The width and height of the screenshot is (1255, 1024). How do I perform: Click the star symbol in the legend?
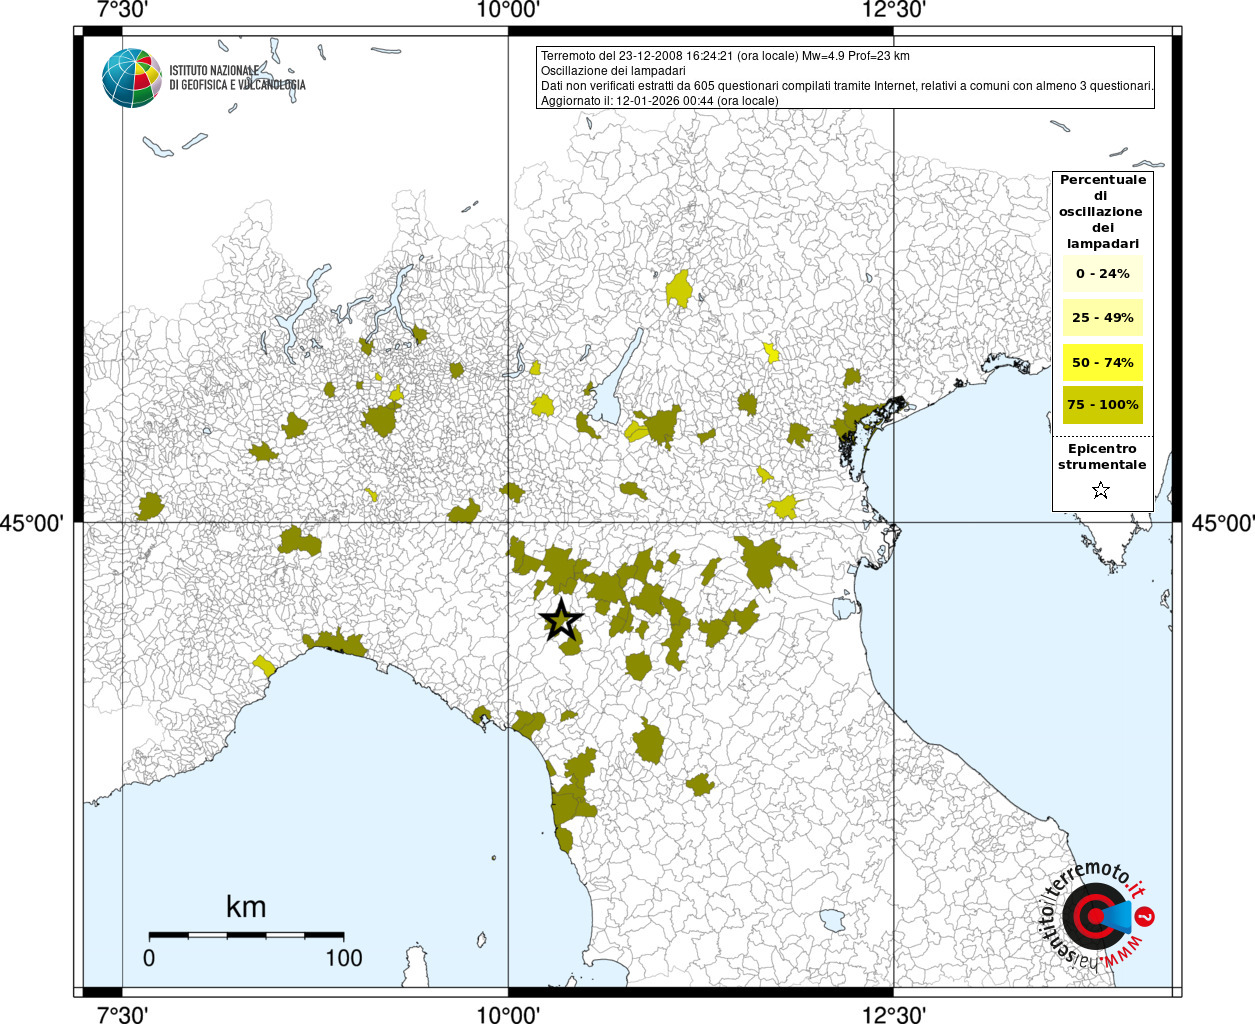(1101, 490)
